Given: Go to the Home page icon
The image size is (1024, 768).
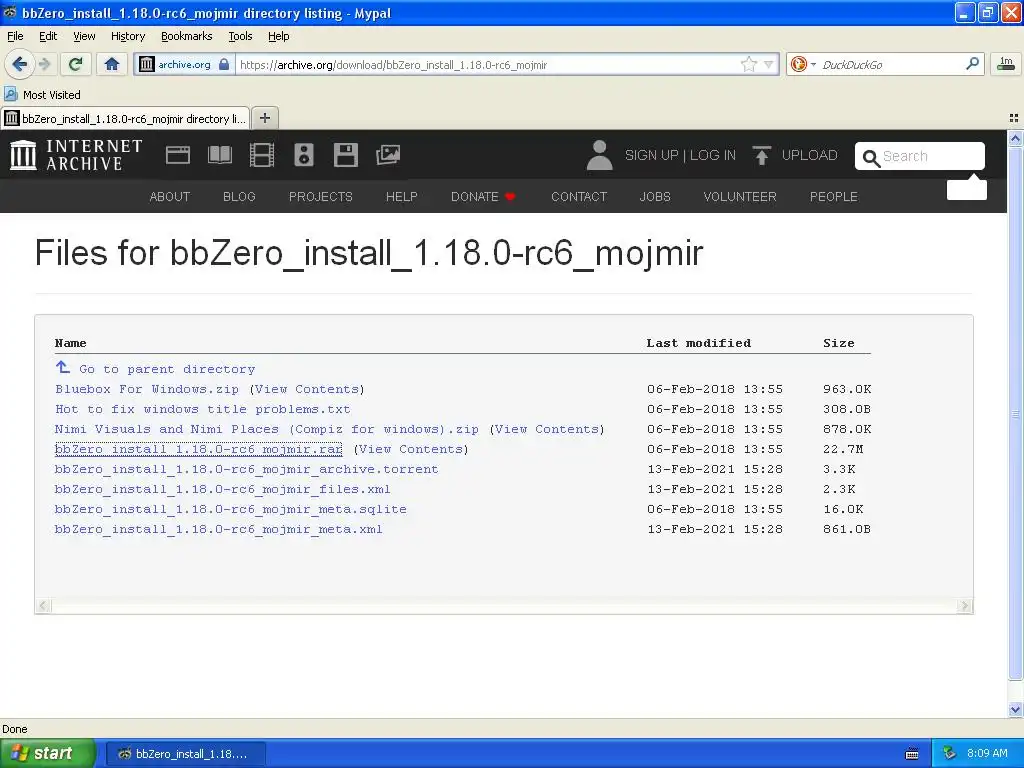Looking at the screenshot, I should tap(112, 64).
